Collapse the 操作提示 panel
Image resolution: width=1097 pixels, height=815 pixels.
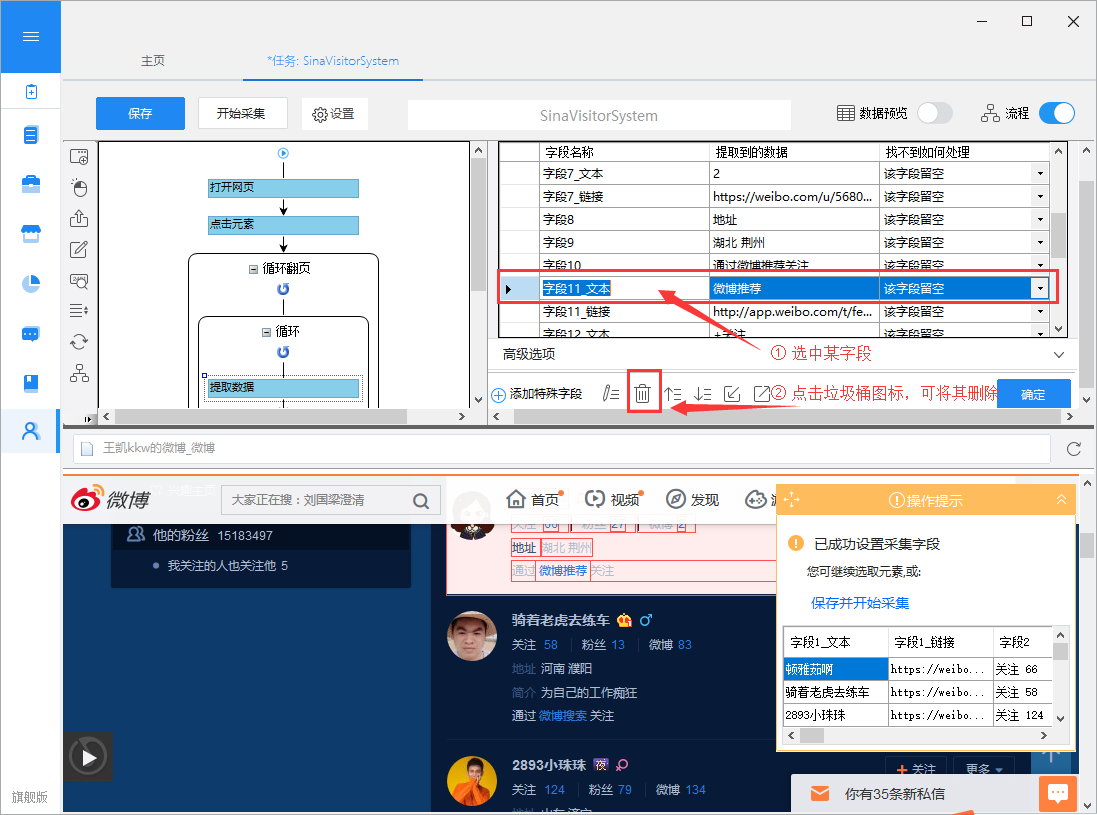point(1061,499)
